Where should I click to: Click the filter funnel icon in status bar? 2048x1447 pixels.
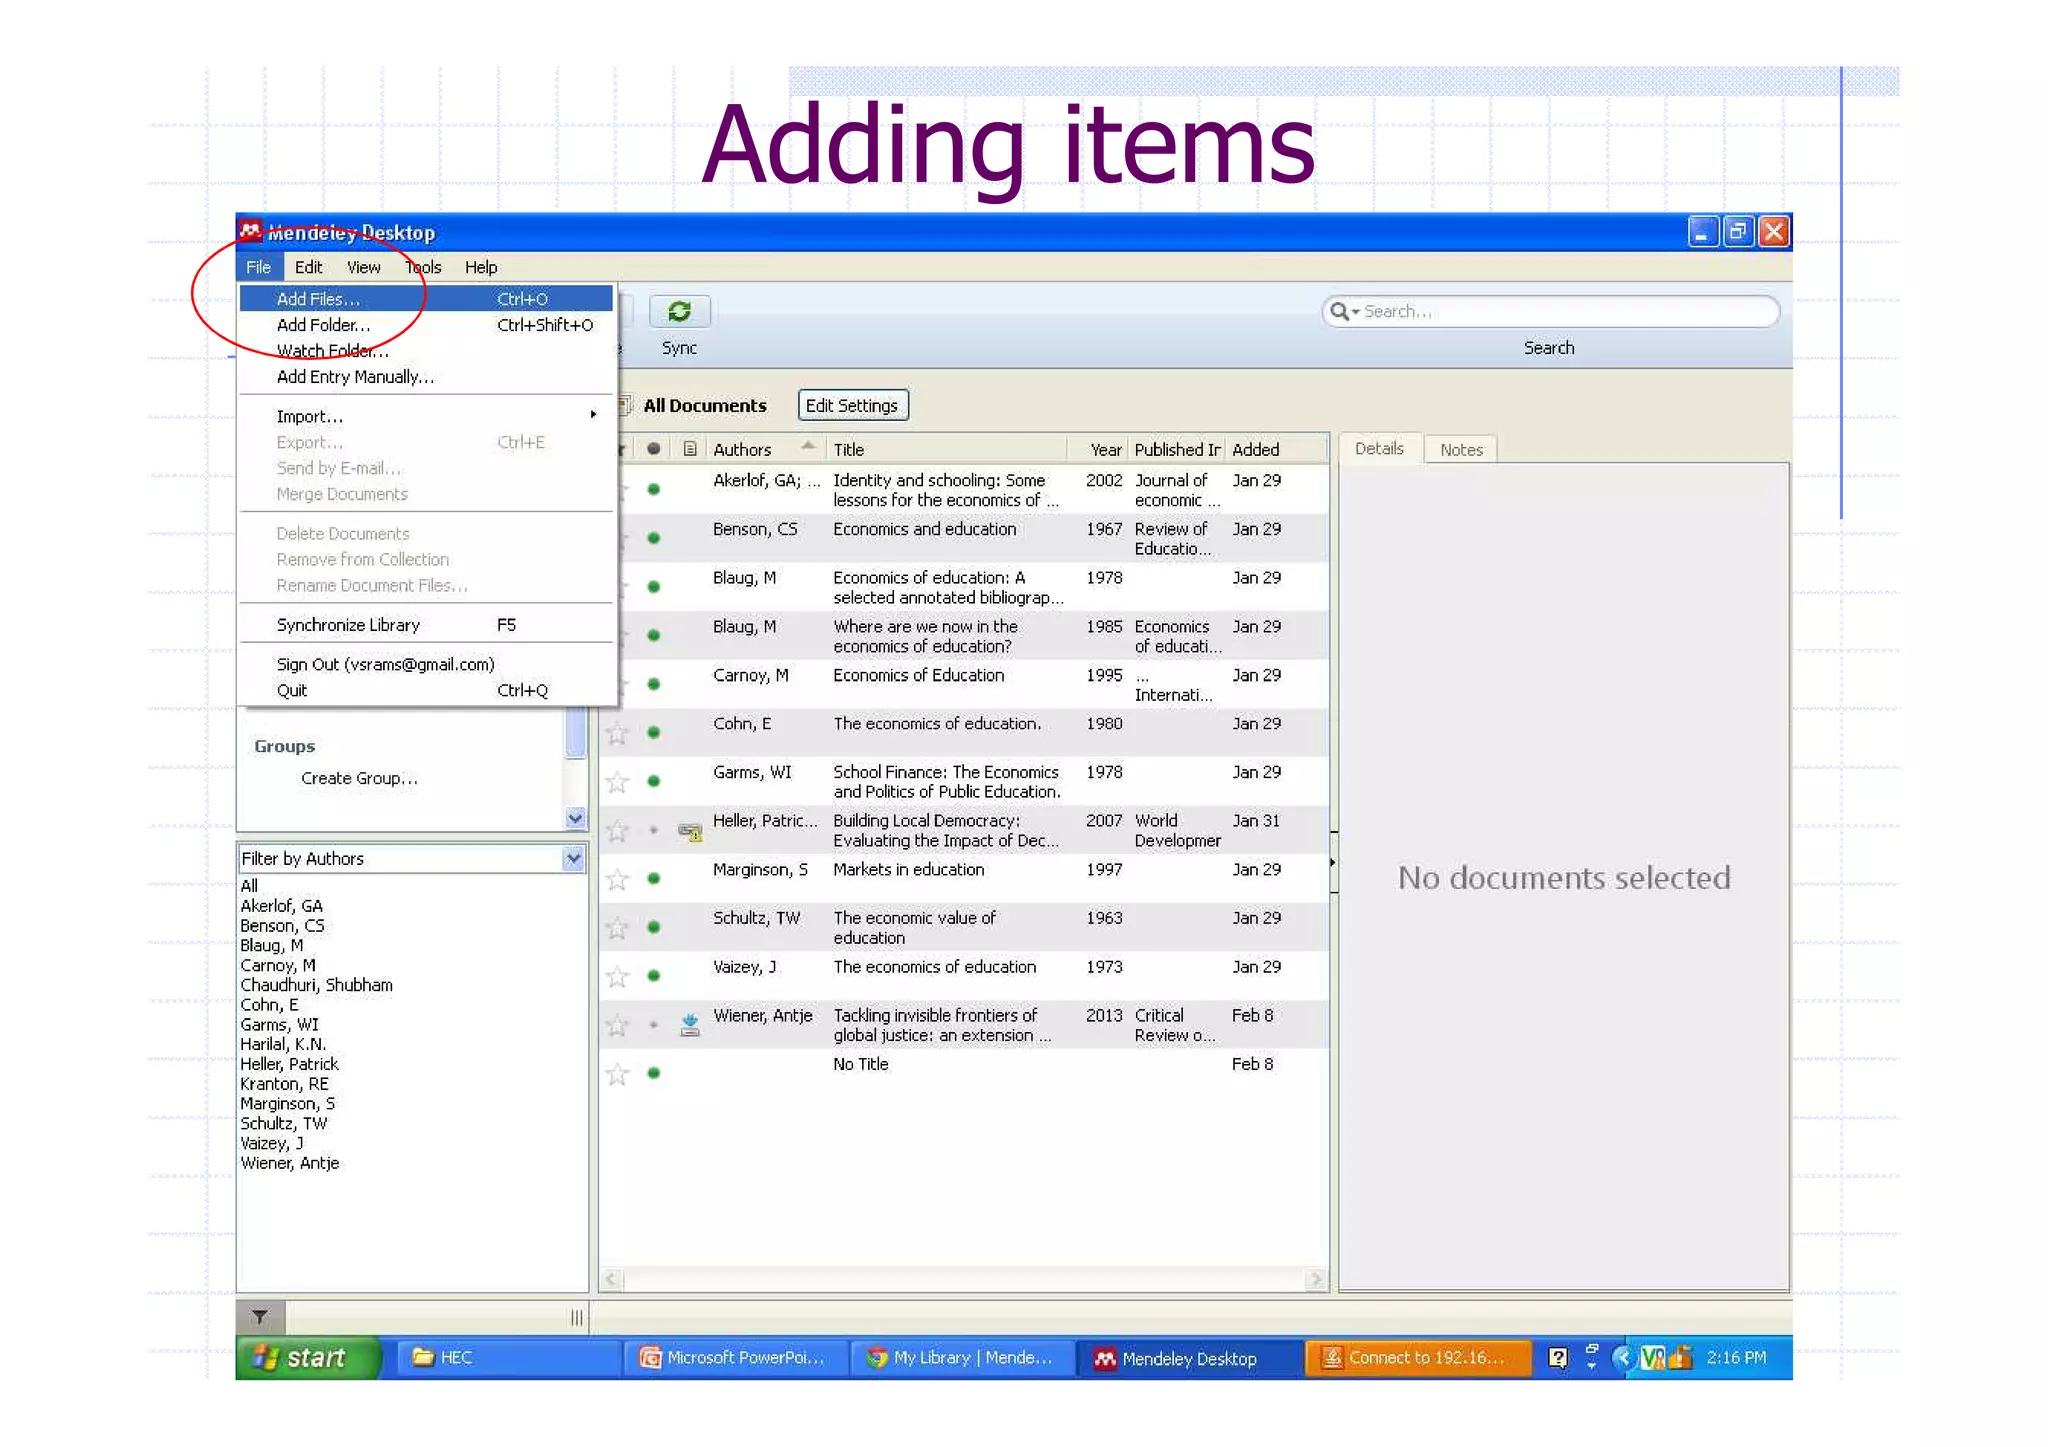259,1317
